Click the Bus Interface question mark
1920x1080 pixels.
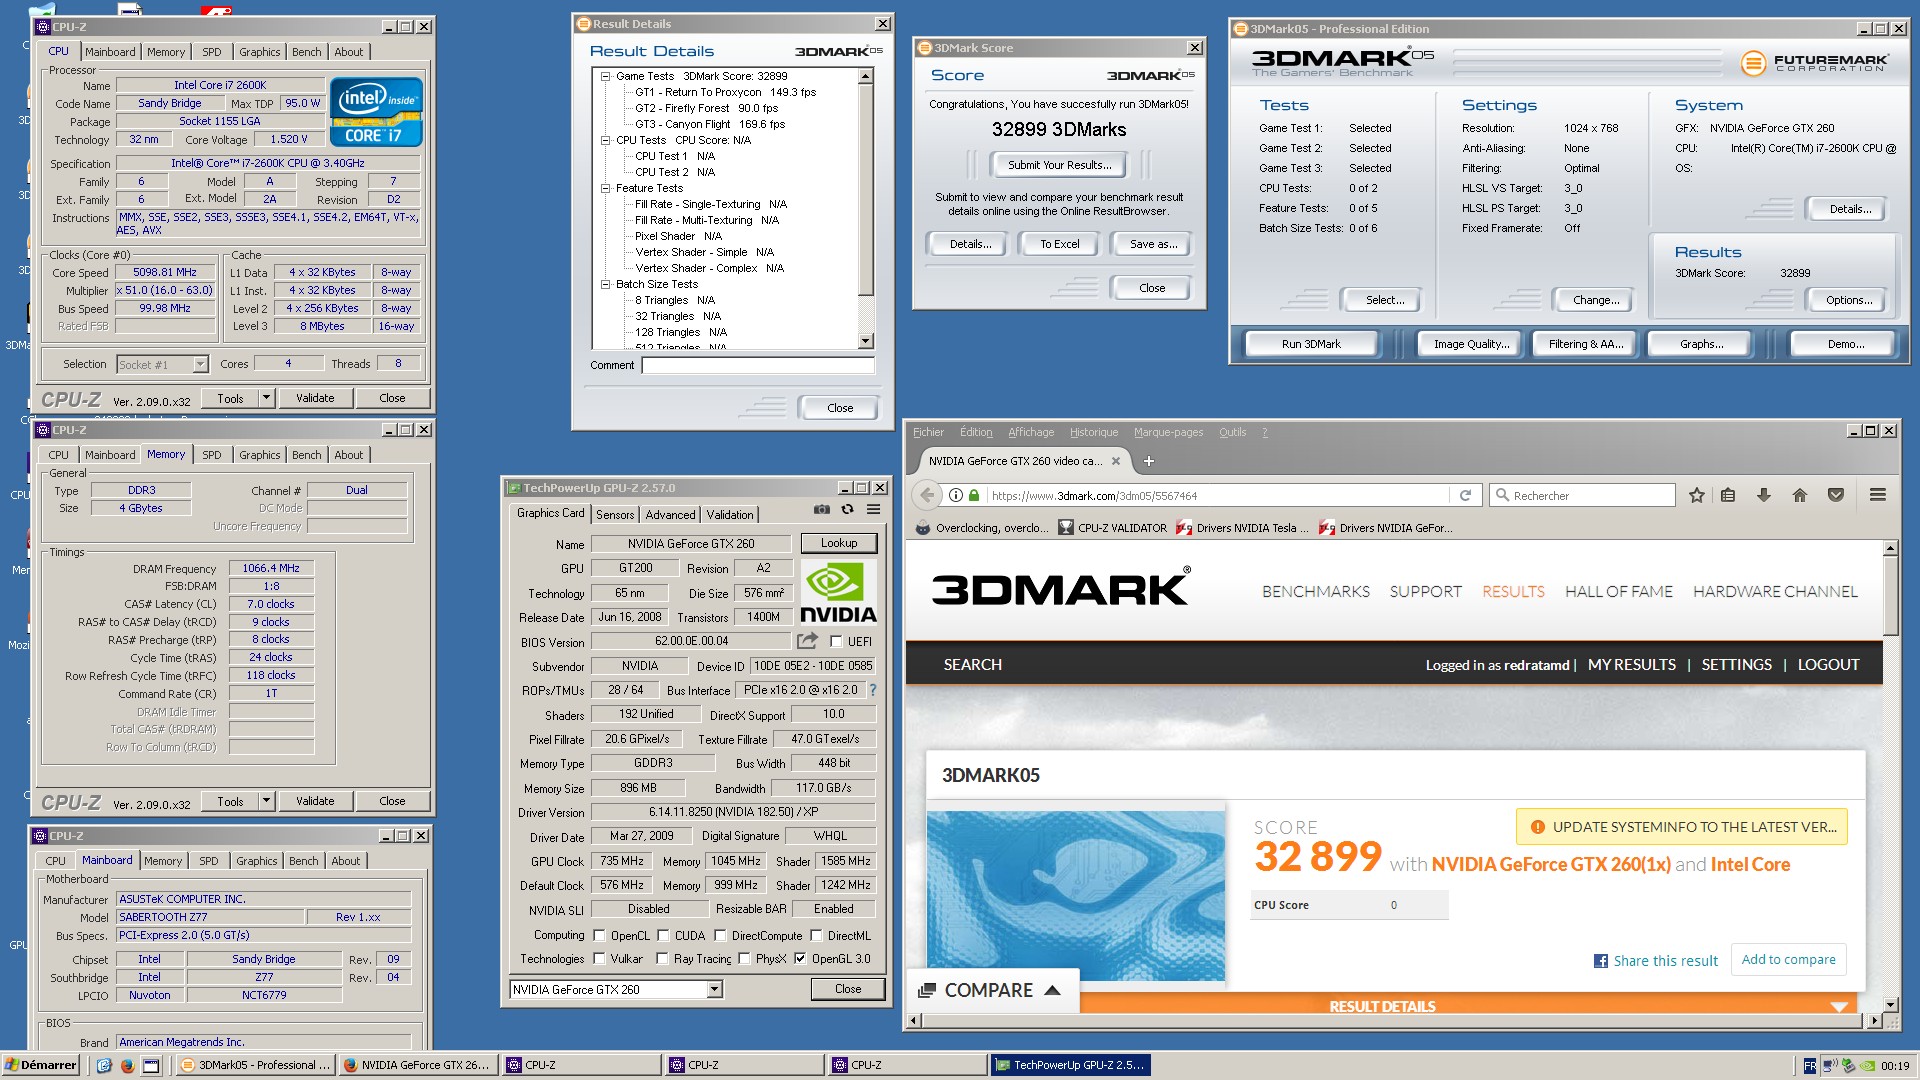(872, 690)
